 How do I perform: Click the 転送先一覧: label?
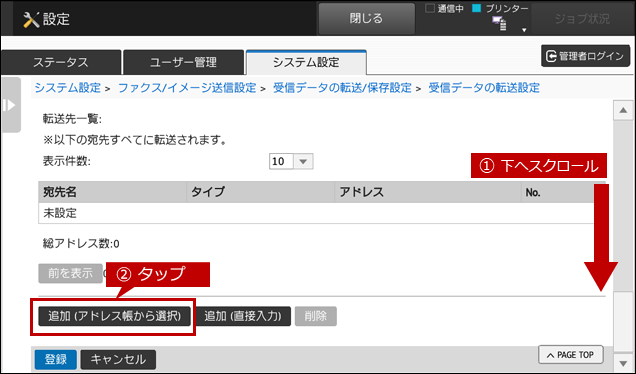[x=72, y=119]
